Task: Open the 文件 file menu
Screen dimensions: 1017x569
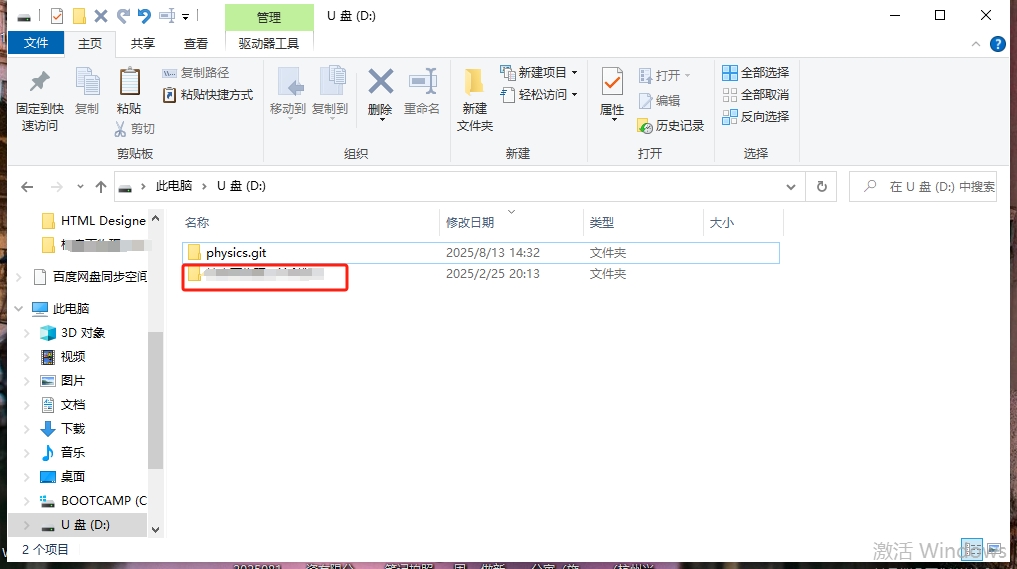Action: point(36,43)
